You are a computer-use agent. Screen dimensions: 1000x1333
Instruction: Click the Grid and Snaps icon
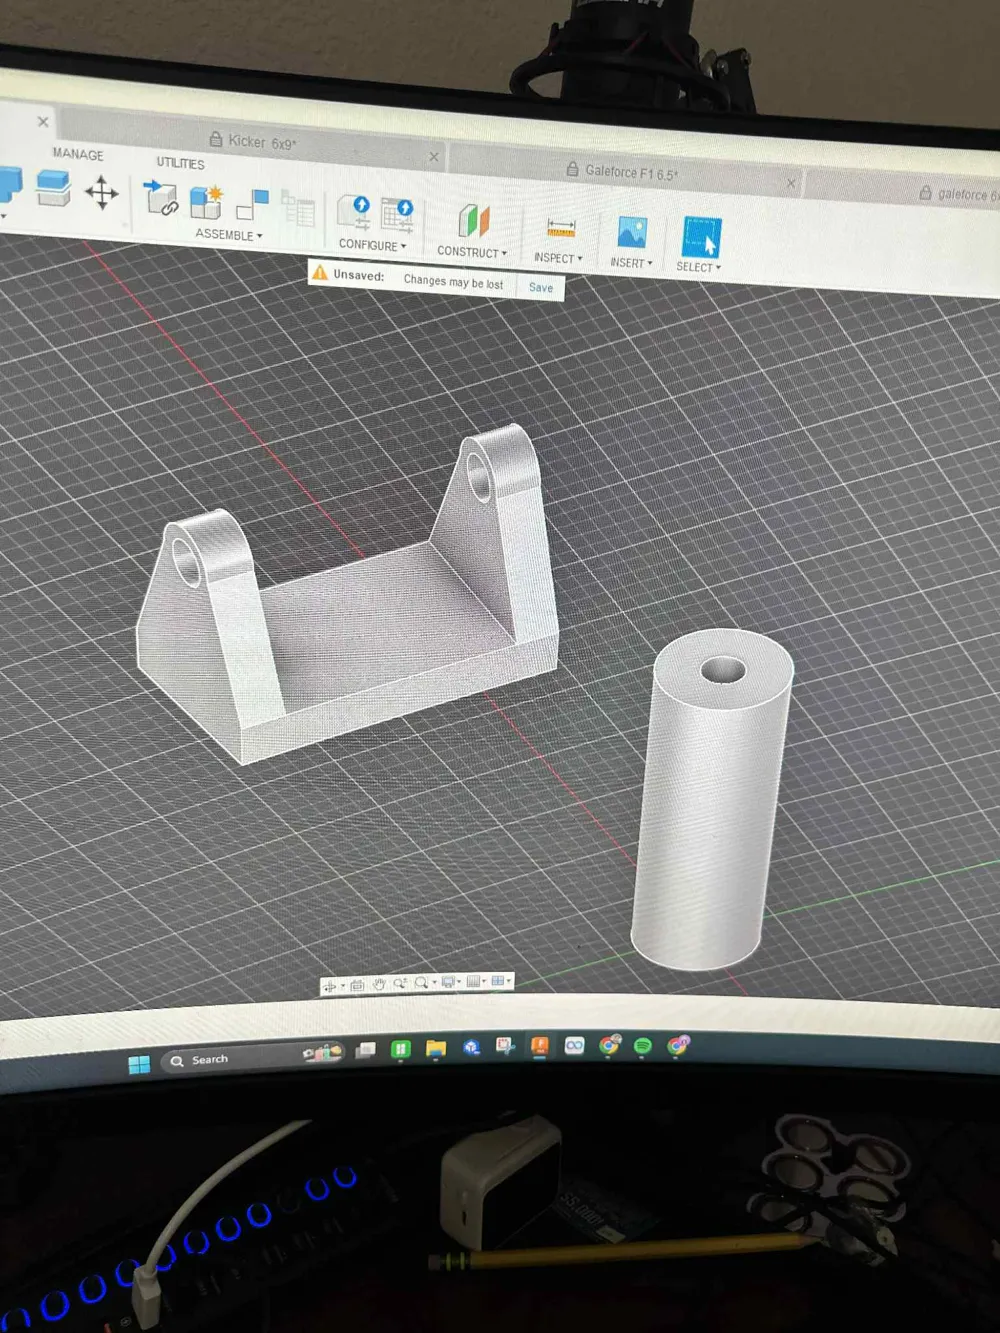(473, 981)
